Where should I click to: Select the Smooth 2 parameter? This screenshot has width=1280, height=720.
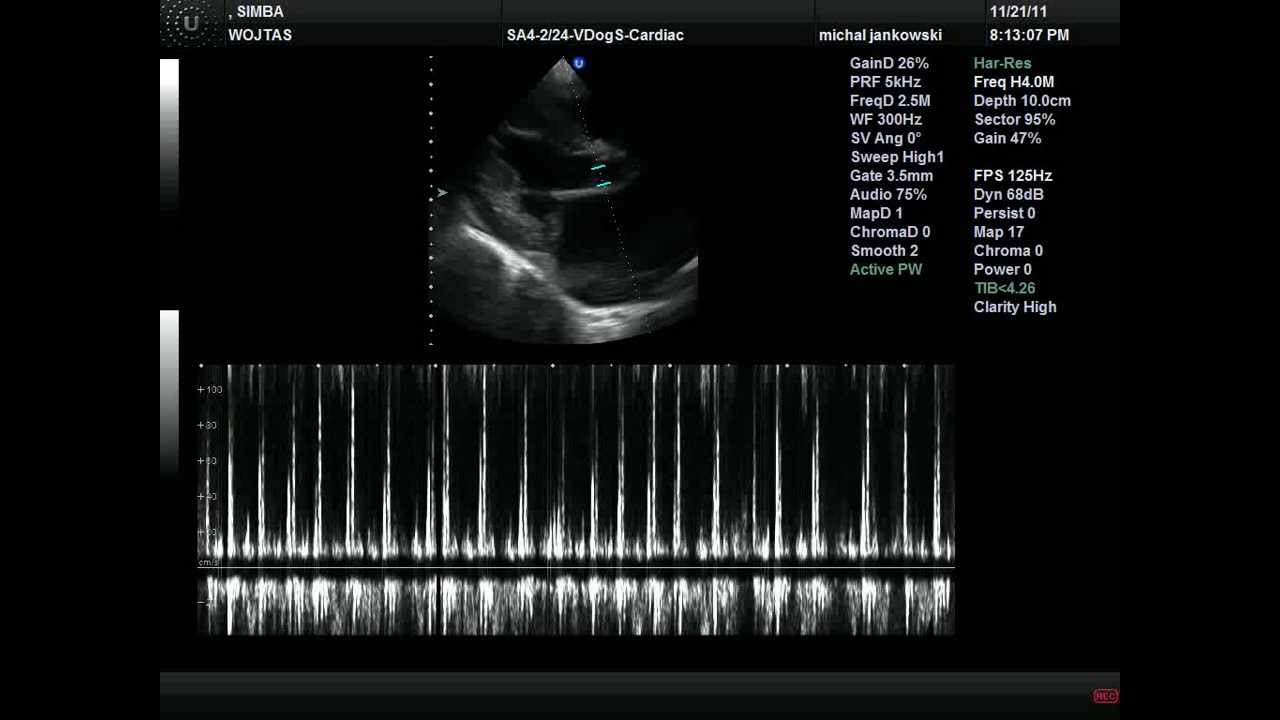(x=884, y=251)
